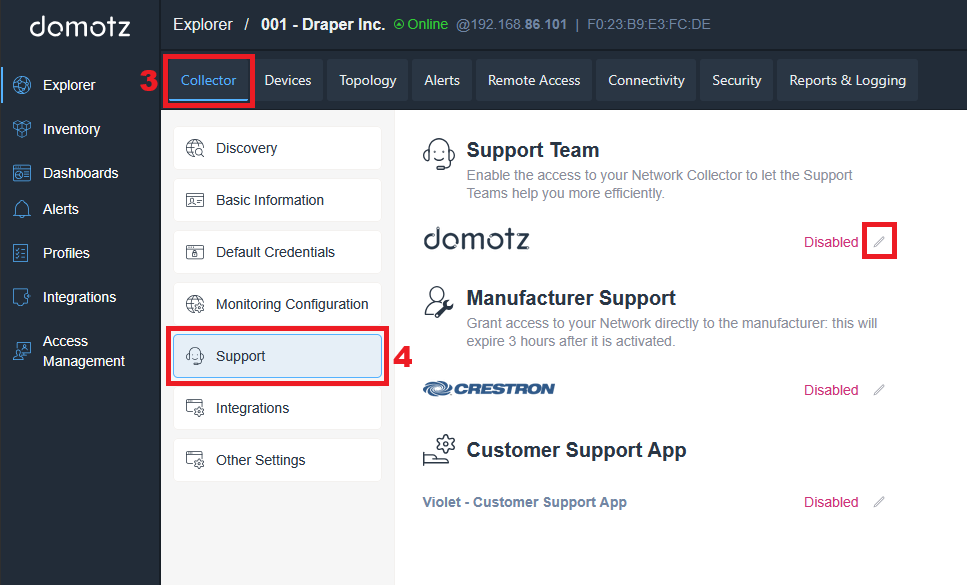Open the Reports & Logging tab
This screenshot has width=967, height=585.
[x=847, y=80]
